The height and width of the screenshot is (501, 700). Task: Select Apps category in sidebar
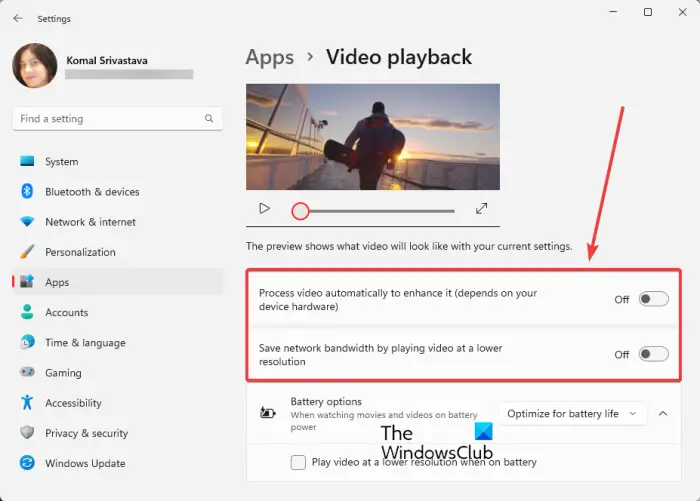(x=118, y=282)
